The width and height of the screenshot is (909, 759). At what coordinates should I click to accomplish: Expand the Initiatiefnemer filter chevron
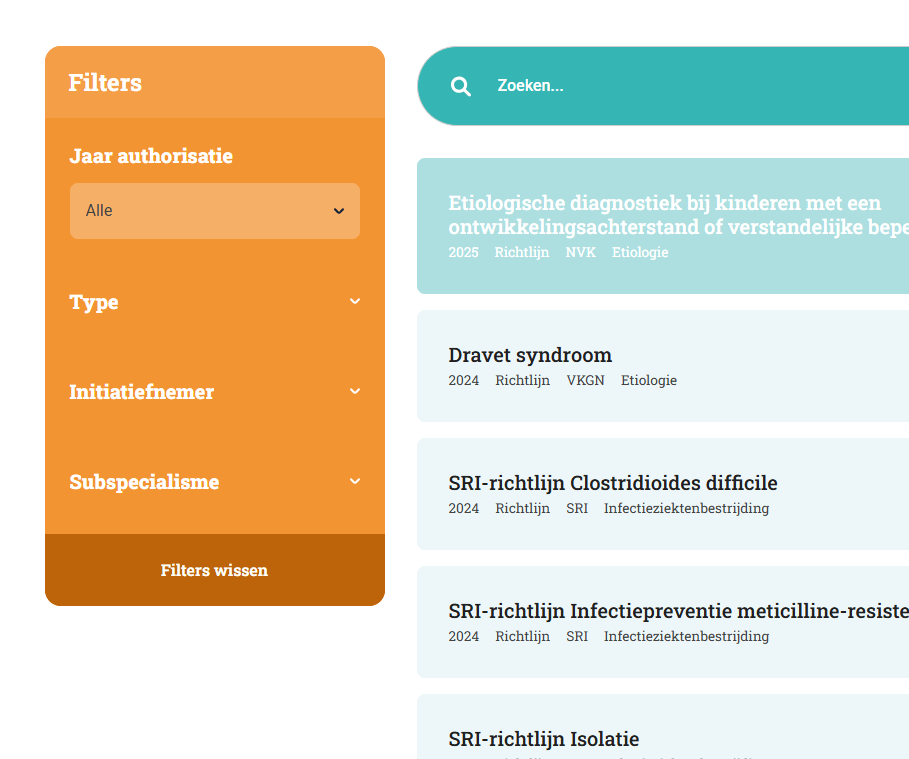tap(355, 392)
